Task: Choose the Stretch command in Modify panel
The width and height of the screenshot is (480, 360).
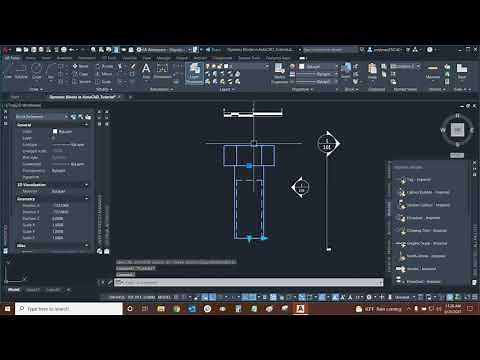Action: 81,82
